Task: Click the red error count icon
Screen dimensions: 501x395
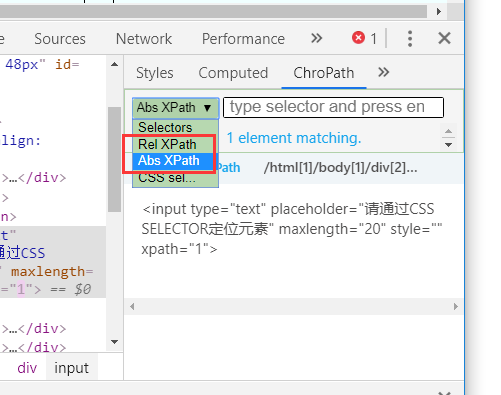Action: pyautogui.click(x=358, y=38)
